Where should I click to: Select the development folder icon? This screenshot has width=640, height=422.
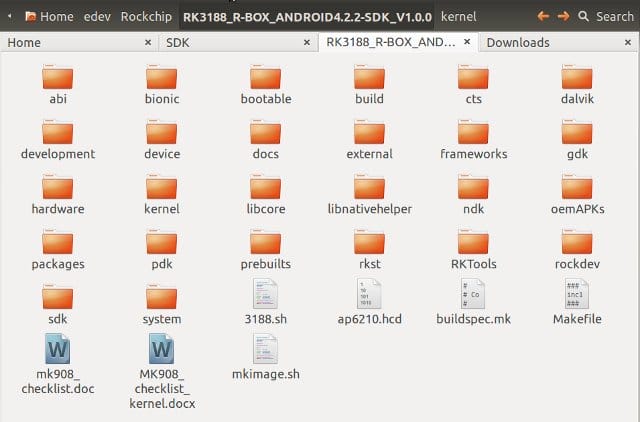coord(58,132)
